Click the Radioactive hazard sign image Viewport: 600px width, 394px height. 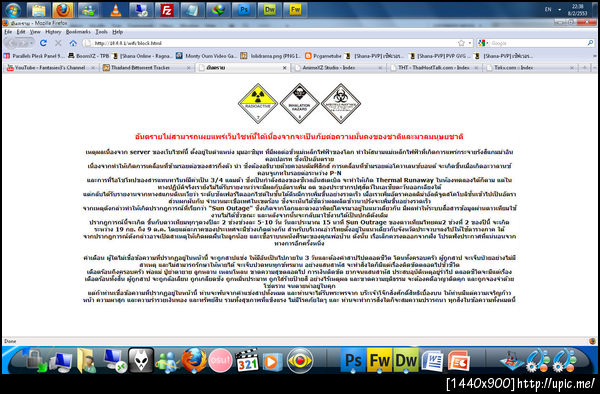pyautogui.click(x=258, y=103)
